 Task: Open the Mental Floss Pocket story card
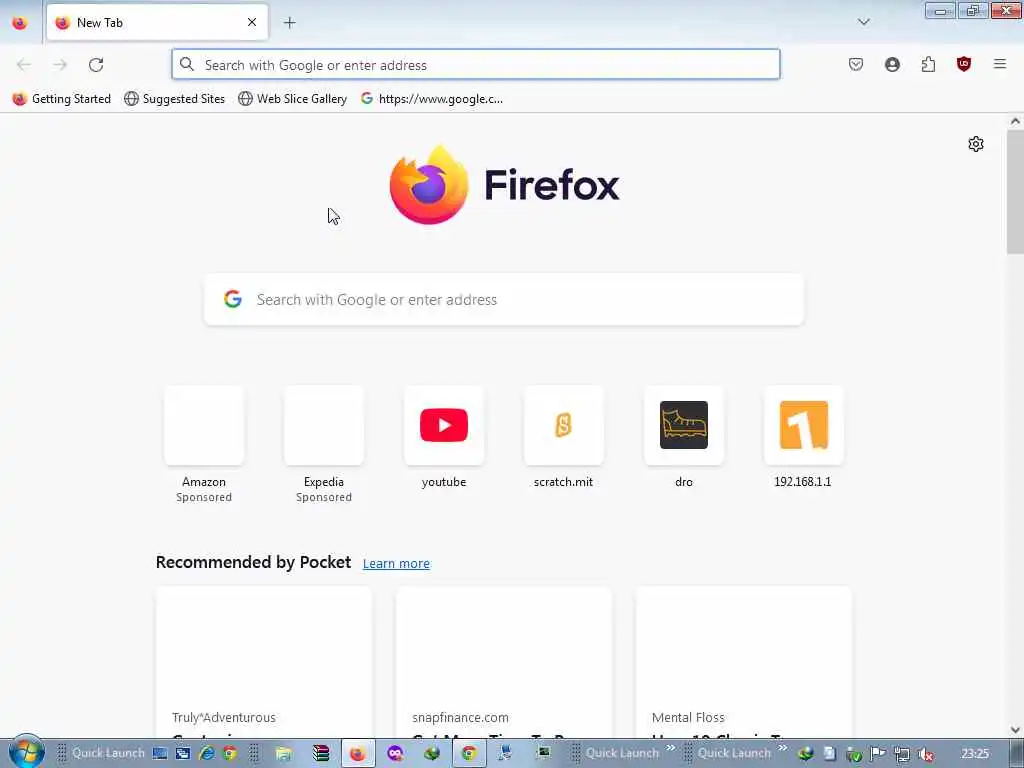(x=744, y=662)
